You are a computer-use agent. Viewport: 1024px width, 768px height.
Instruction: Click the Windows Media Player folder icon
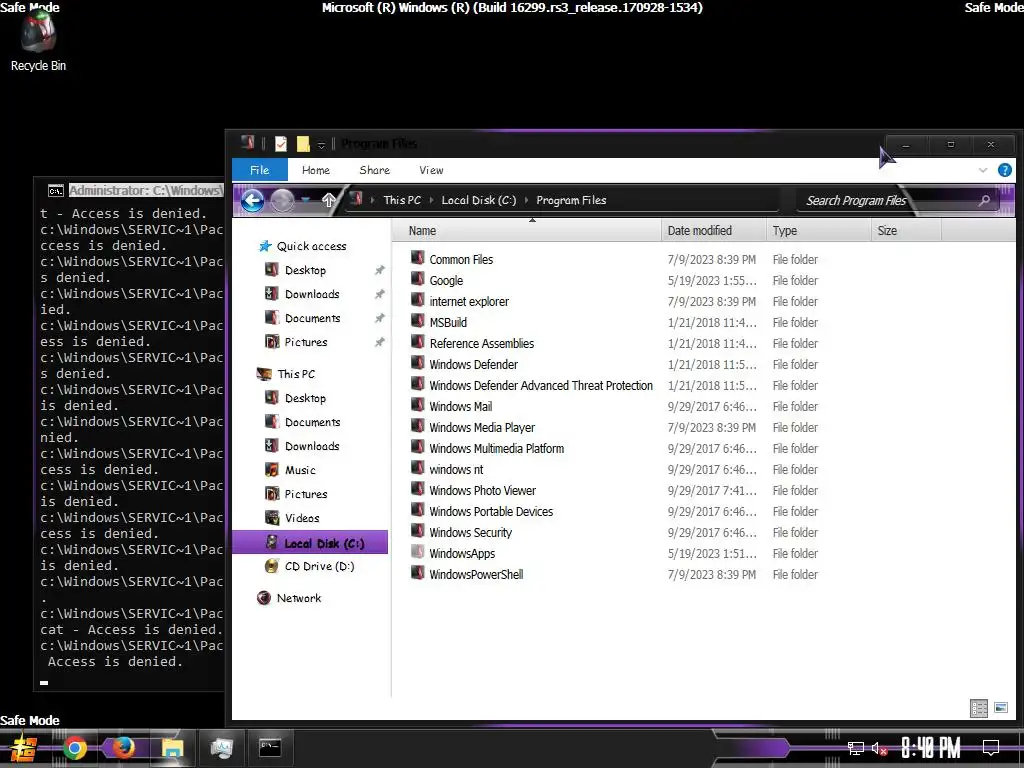pyautogui.click(x=417, y=426)
